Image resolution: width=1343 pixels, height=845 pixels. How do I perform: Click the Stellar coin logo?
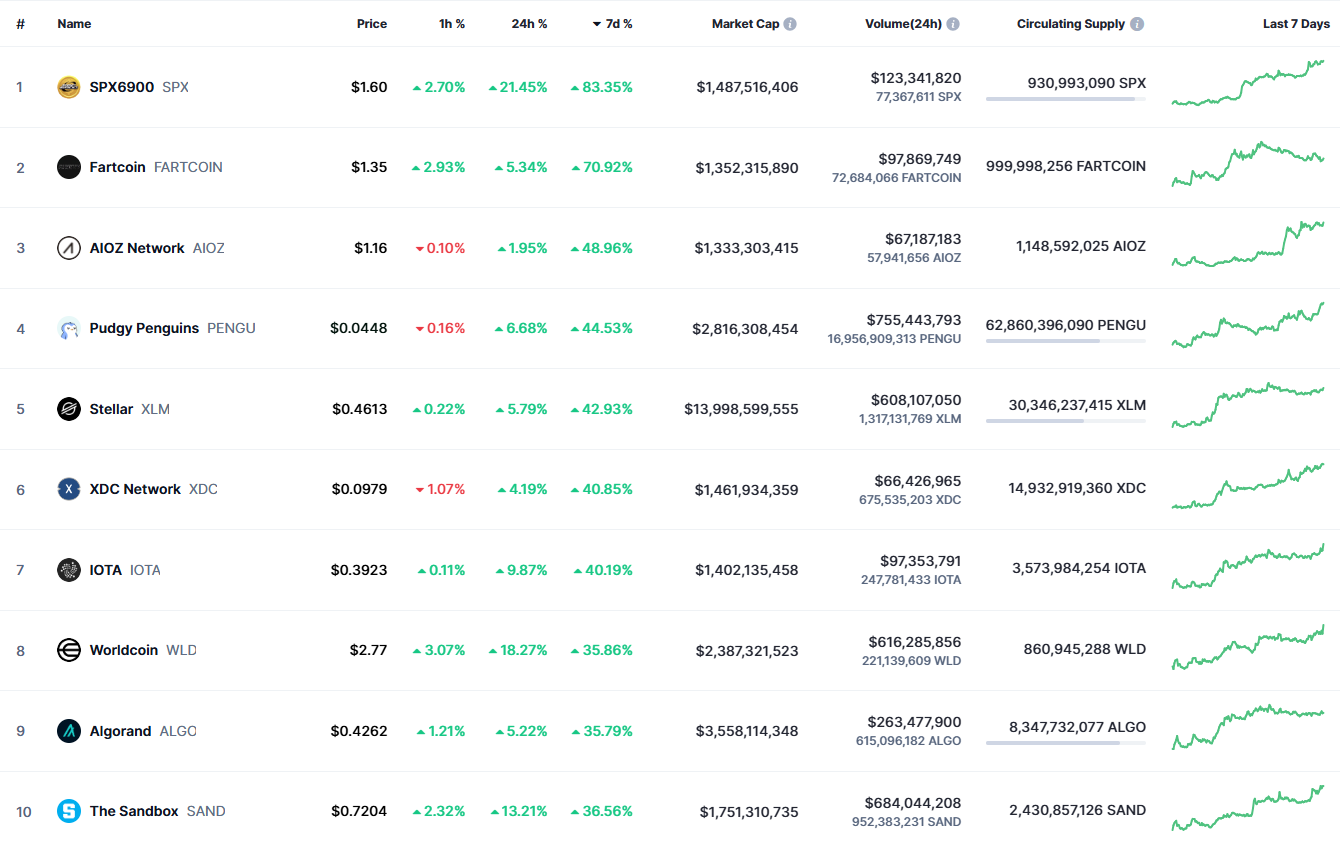[x=69, y=409]
